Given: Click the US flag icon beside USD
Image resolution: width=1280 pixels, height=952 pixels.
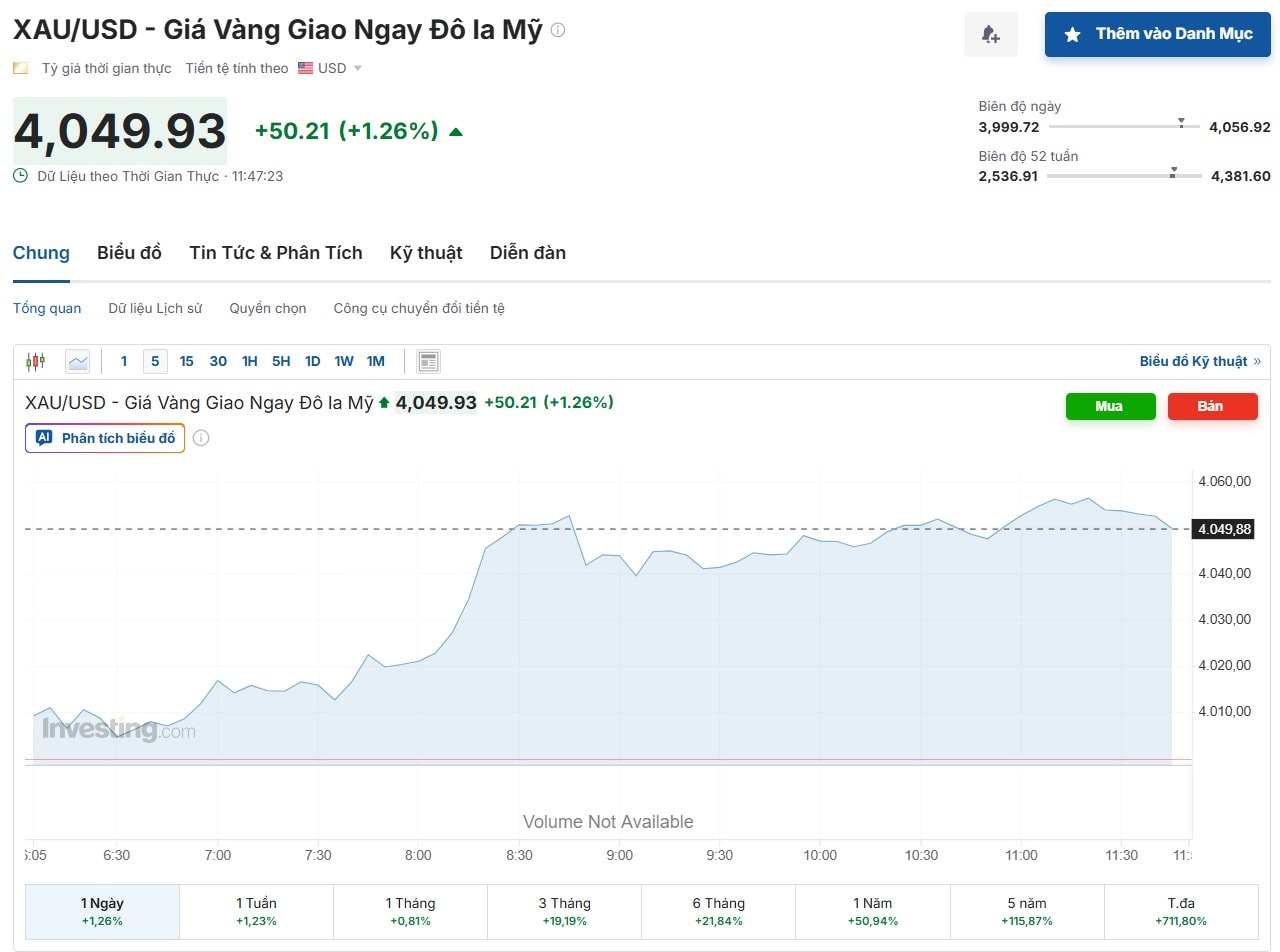Looking at the screenshot, I should (305, 67).
